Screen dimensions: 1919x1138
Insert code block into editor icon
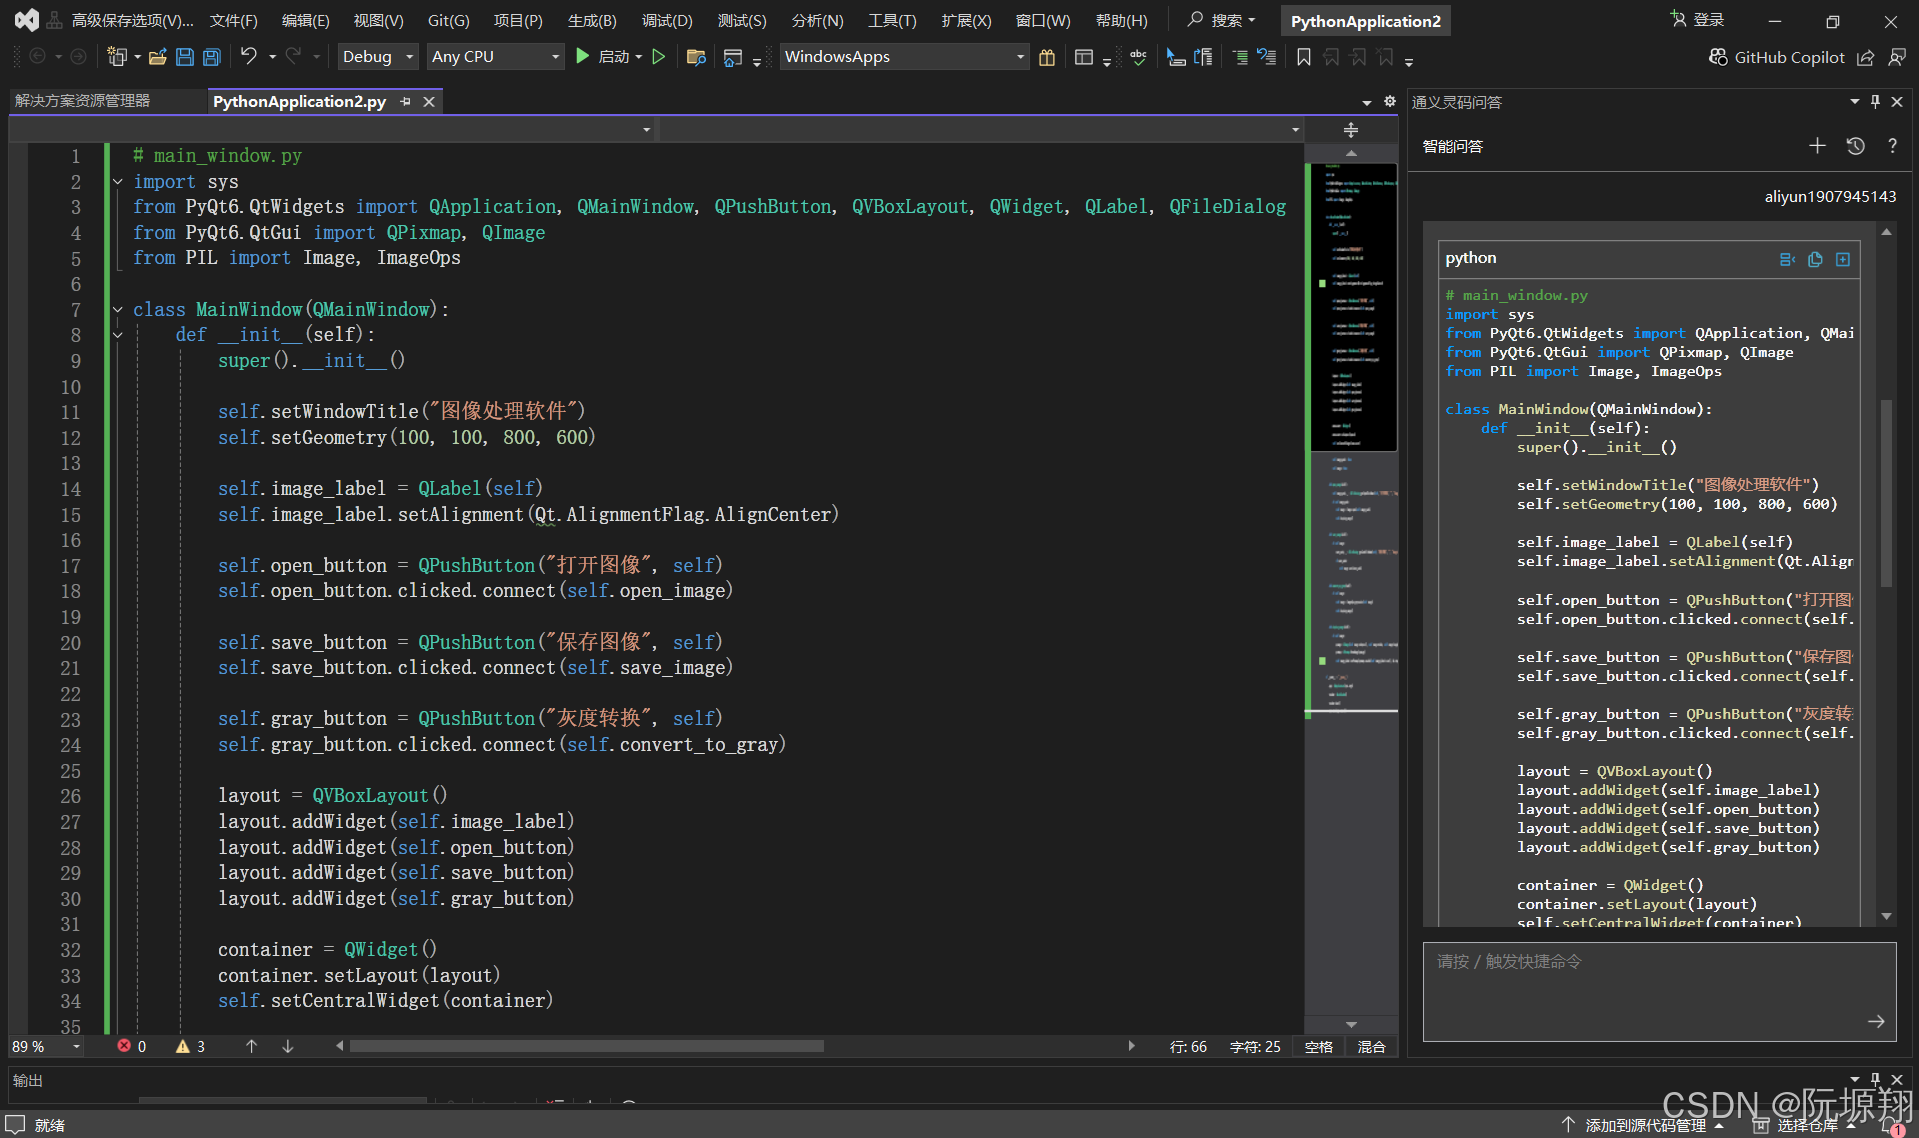click(x=1842, y=259)
